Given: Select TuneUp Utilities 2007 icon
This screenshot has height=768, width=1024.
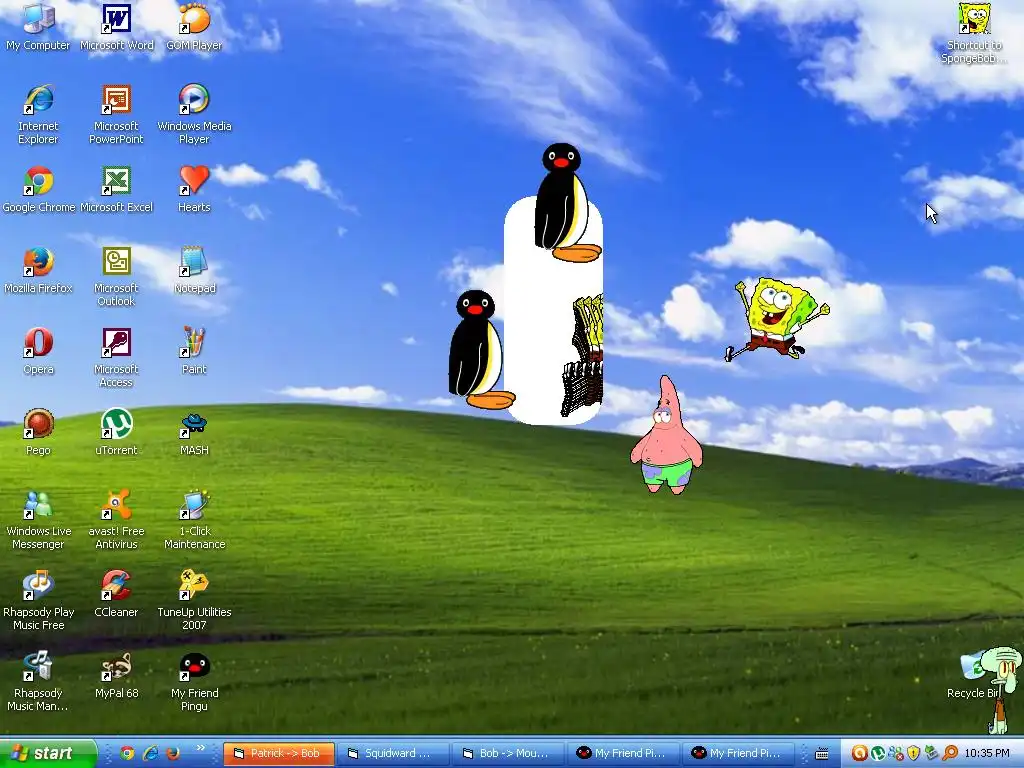Looking at the screenshot, I should point(194,600).
